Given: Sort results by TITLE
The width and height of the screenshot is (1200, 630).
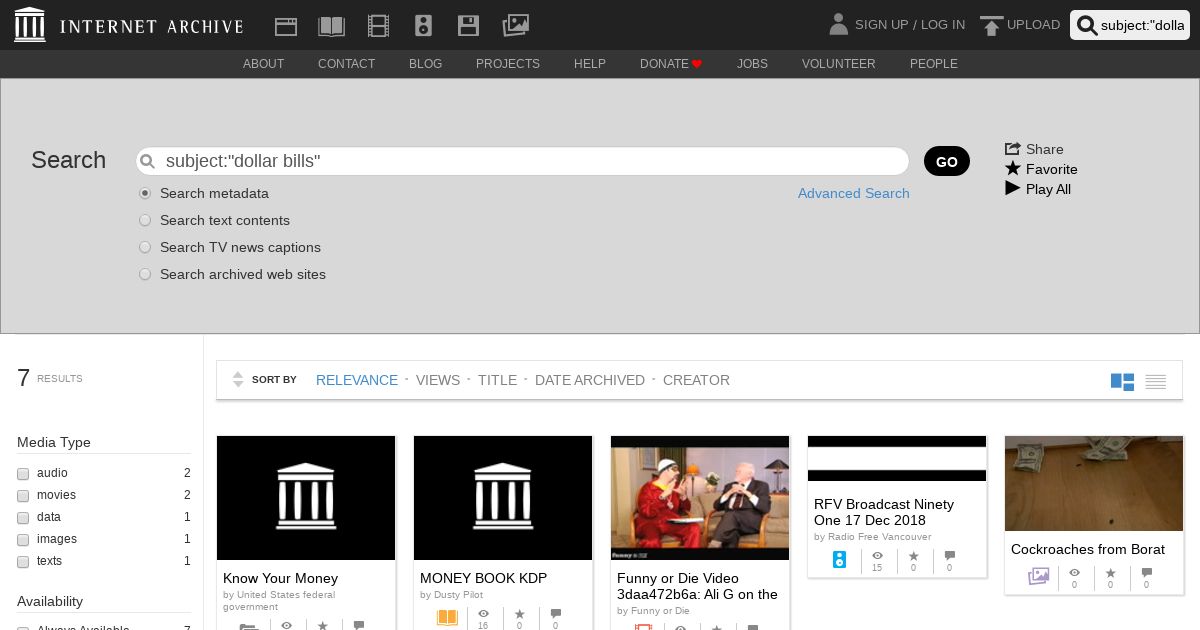Looking at the screenshot, I should 497,380.
